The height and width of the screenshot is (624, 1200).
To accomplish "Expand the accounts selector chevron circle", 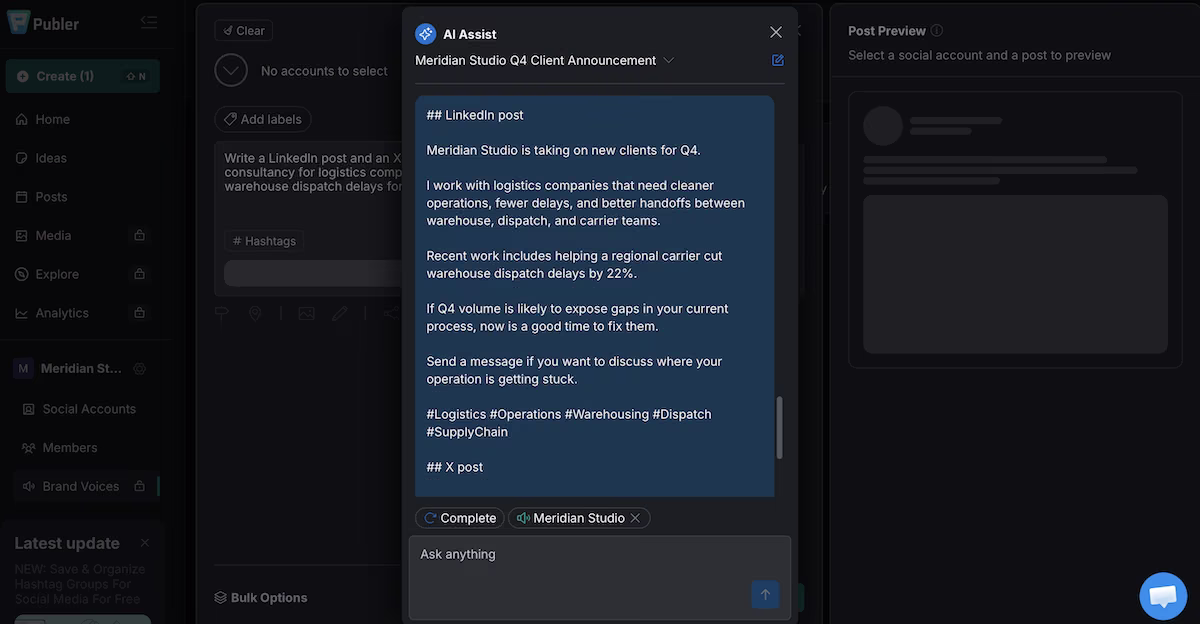I will click(231, 71).
